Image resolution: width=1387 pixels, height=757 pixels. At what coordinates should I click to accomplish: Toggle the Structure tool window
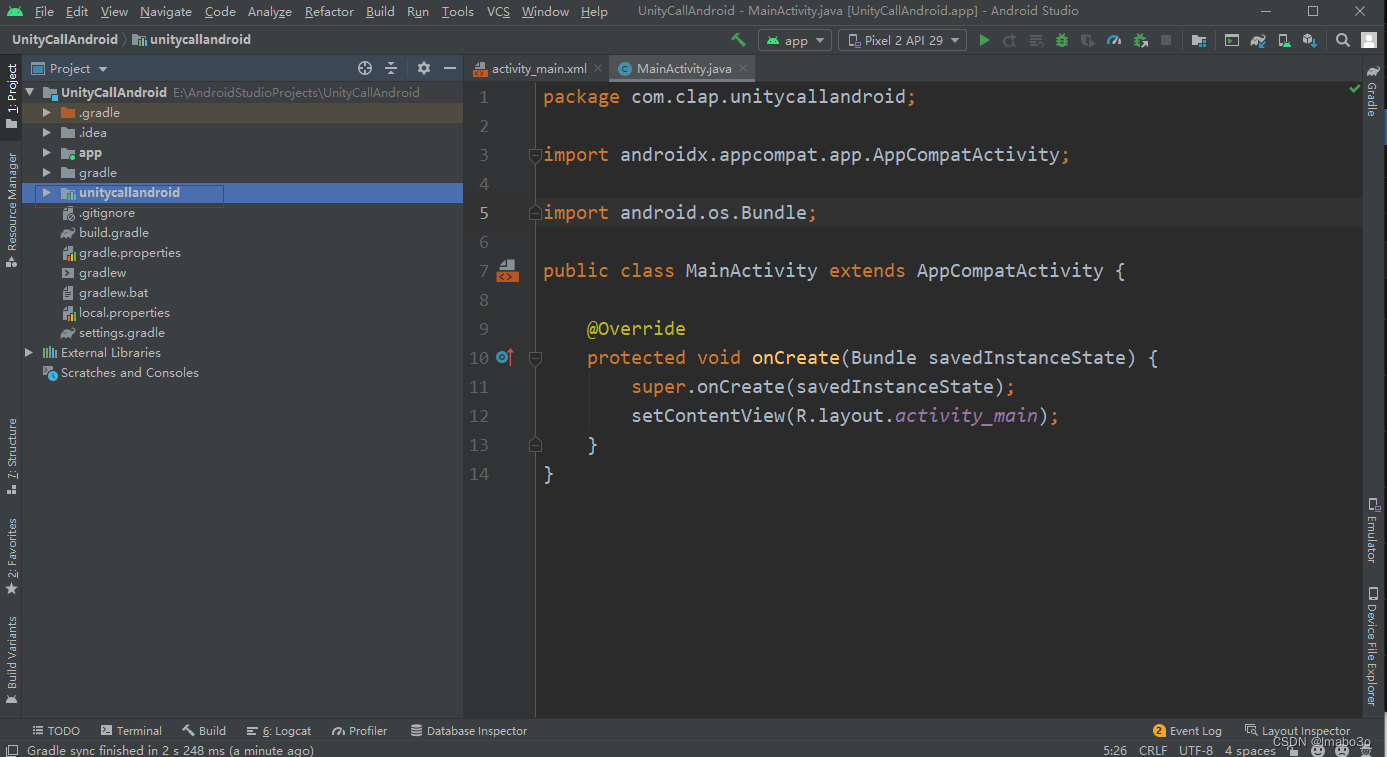click(x=11, y=456)
